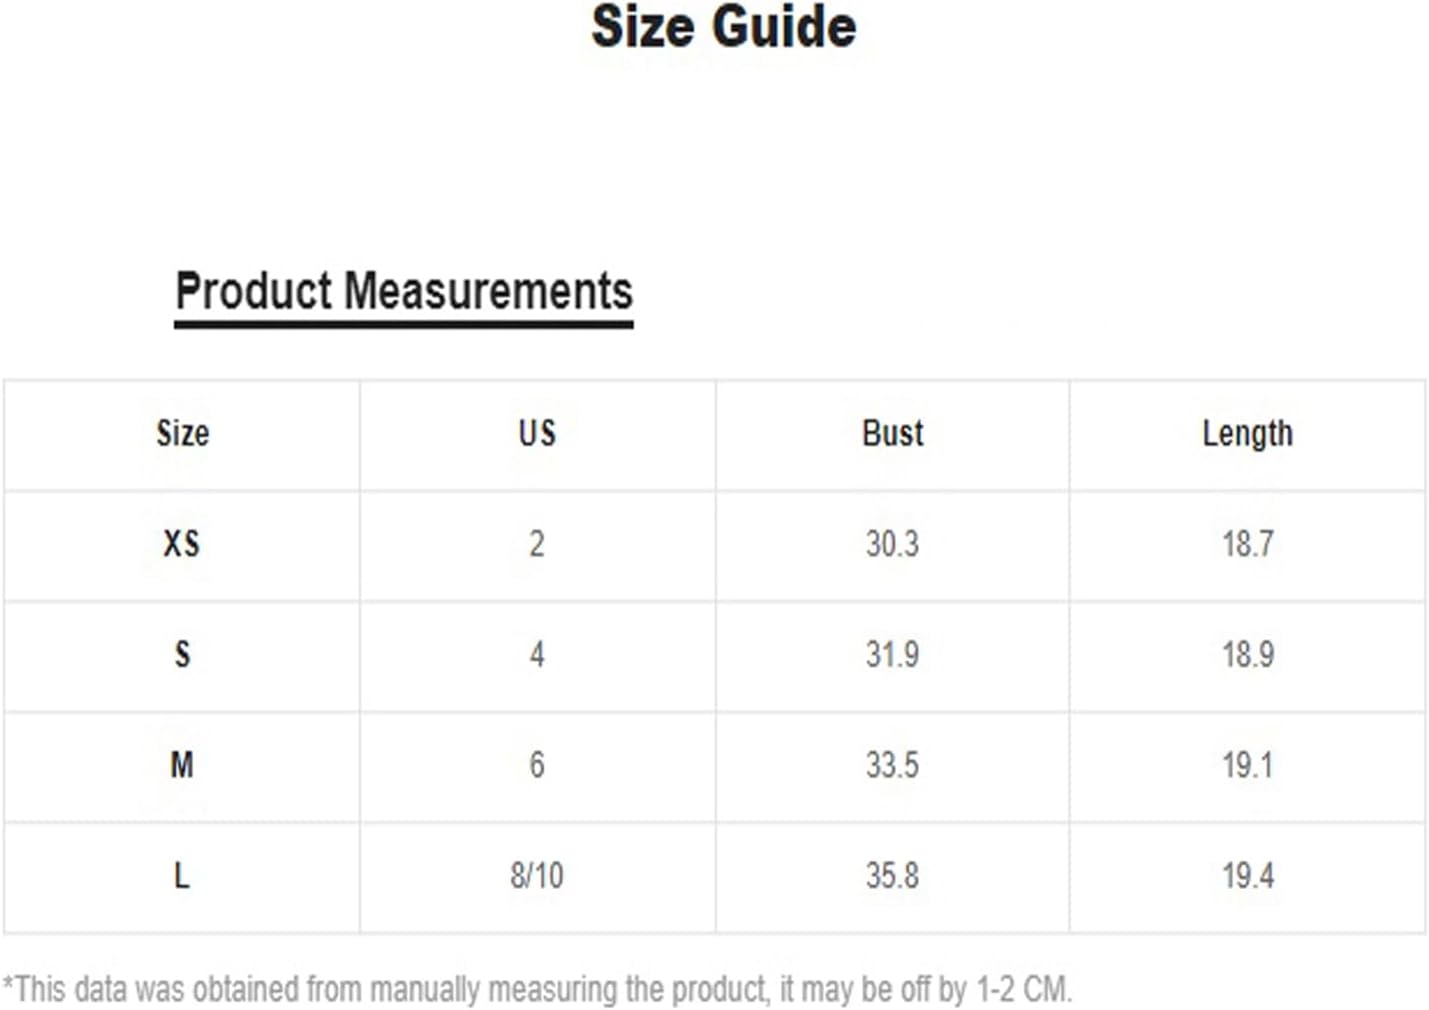Click the XS size row label
Screen dimensions: 1429x1010
pyautogui.click(x=182, y=544)
